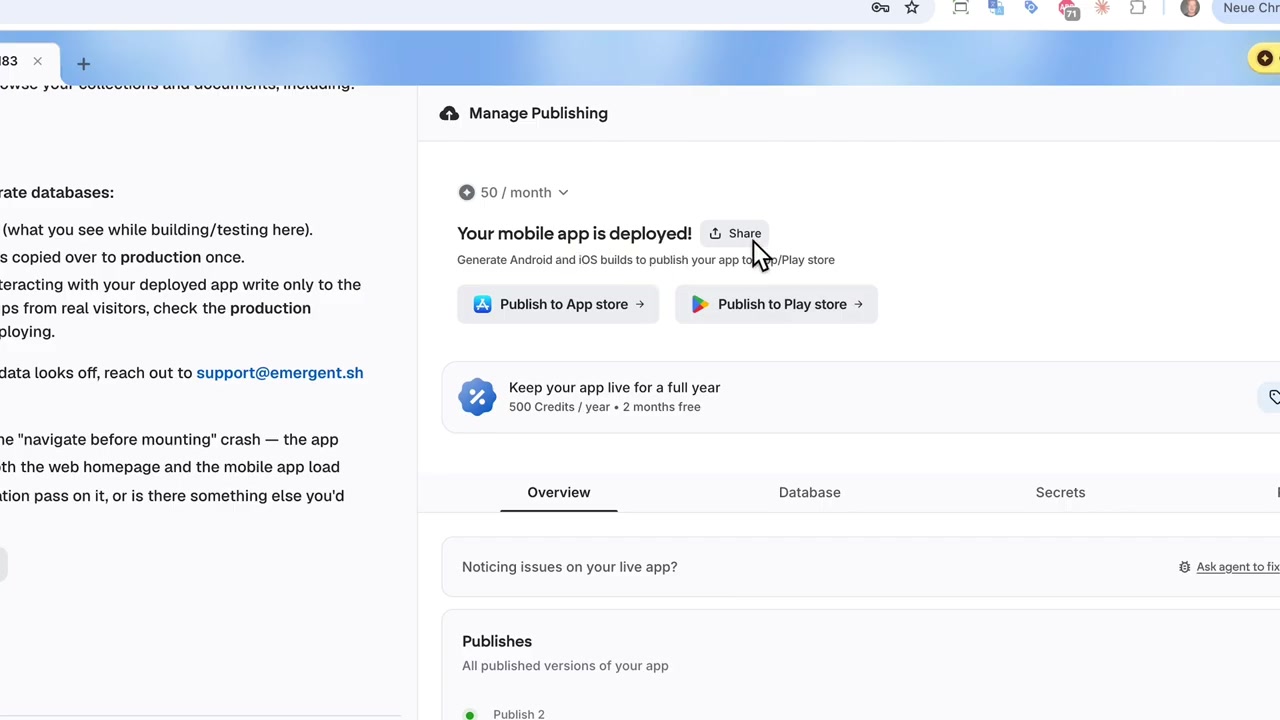Switch to the Overview tab
This screenshot has height=720, width=1280.
click(559, 492)
